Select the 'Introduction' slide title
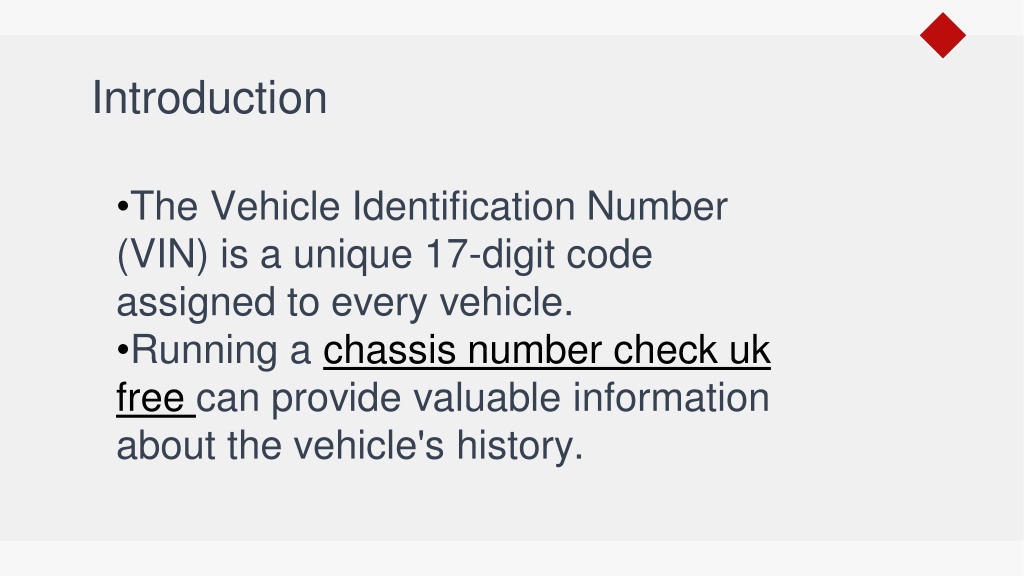Viewport: 1024px width, 576px height. tap(210, 98)
